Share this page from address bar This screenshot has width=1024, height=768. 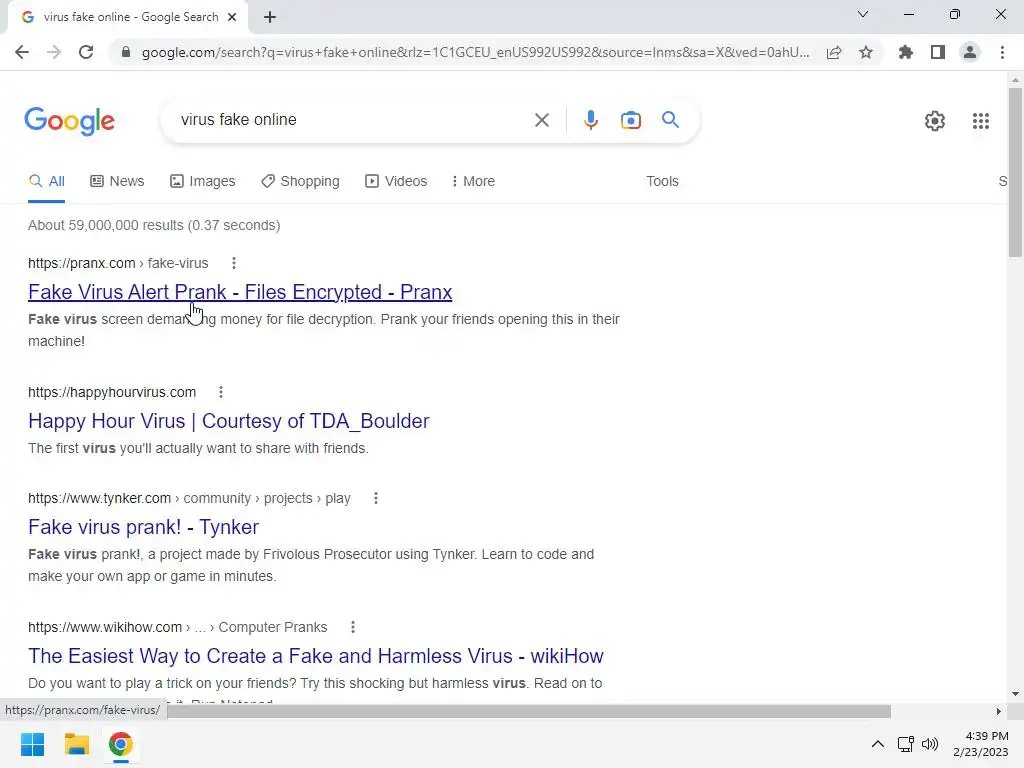[x=834, y=52]
